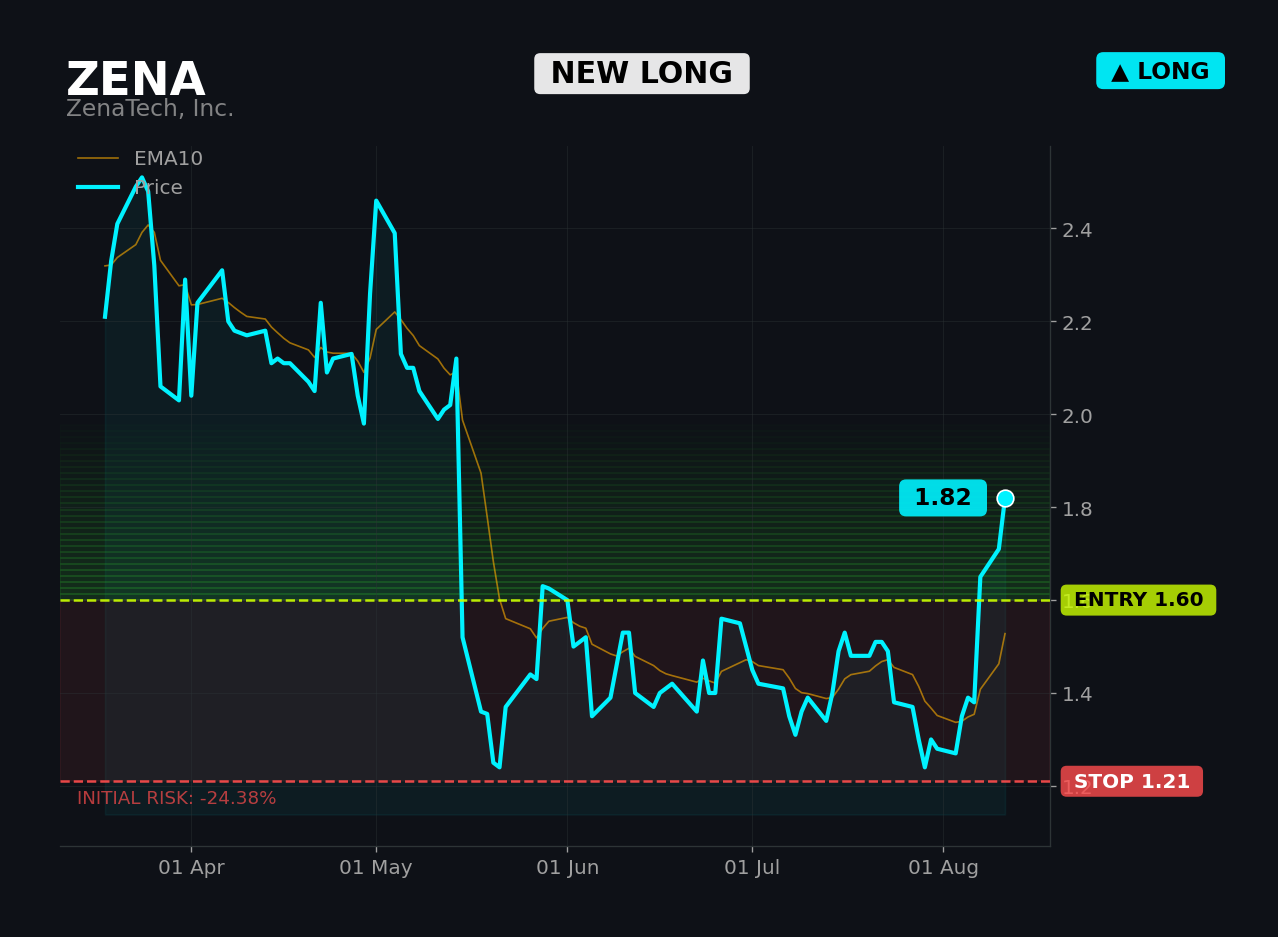
Task: Click the EMA10 legend entry
Action: pyautogui.click(x=140, y=159)
